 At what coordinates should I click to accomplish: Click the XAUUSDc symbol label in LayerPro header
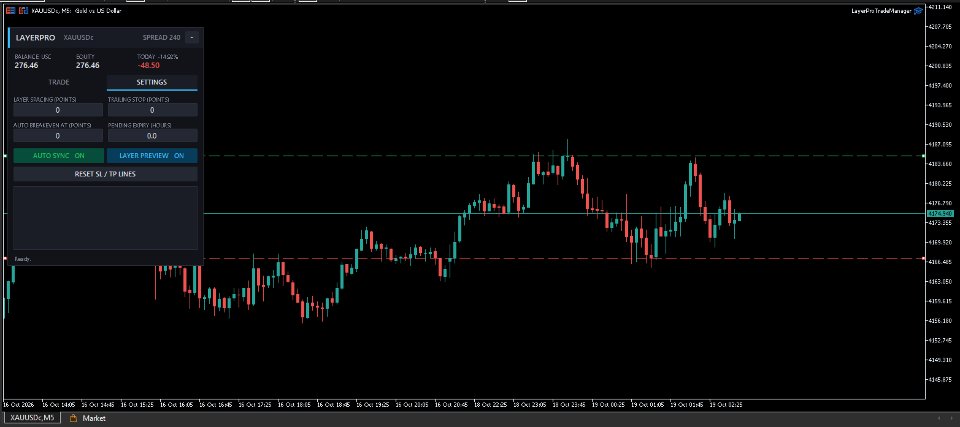[x=78, y=38]
